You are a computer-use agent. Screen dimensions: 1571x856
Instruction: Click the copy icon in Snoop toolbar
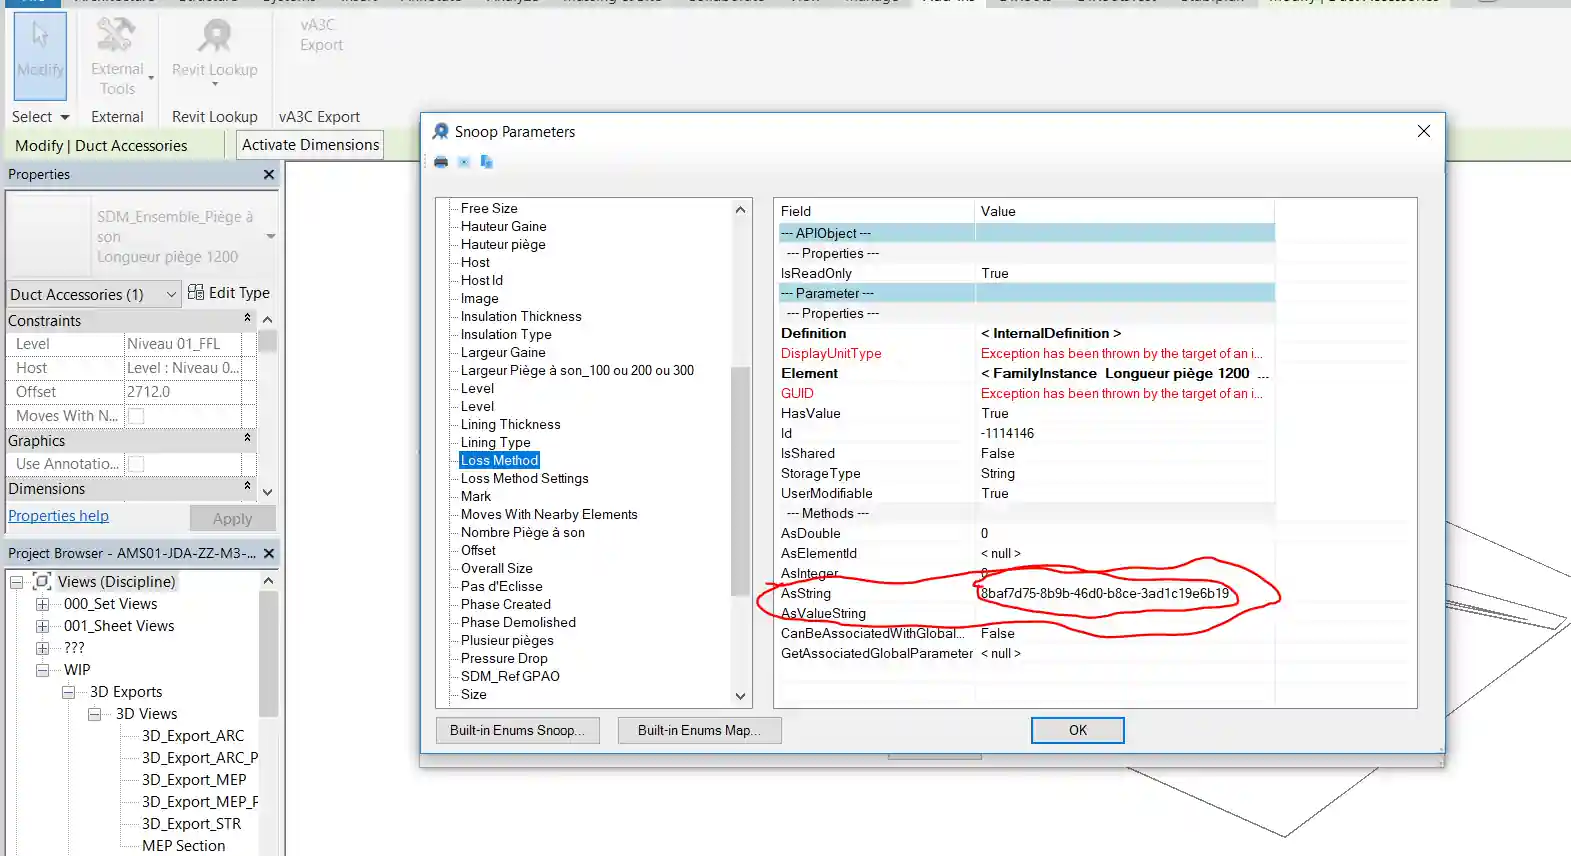click(x=486, y=162)
